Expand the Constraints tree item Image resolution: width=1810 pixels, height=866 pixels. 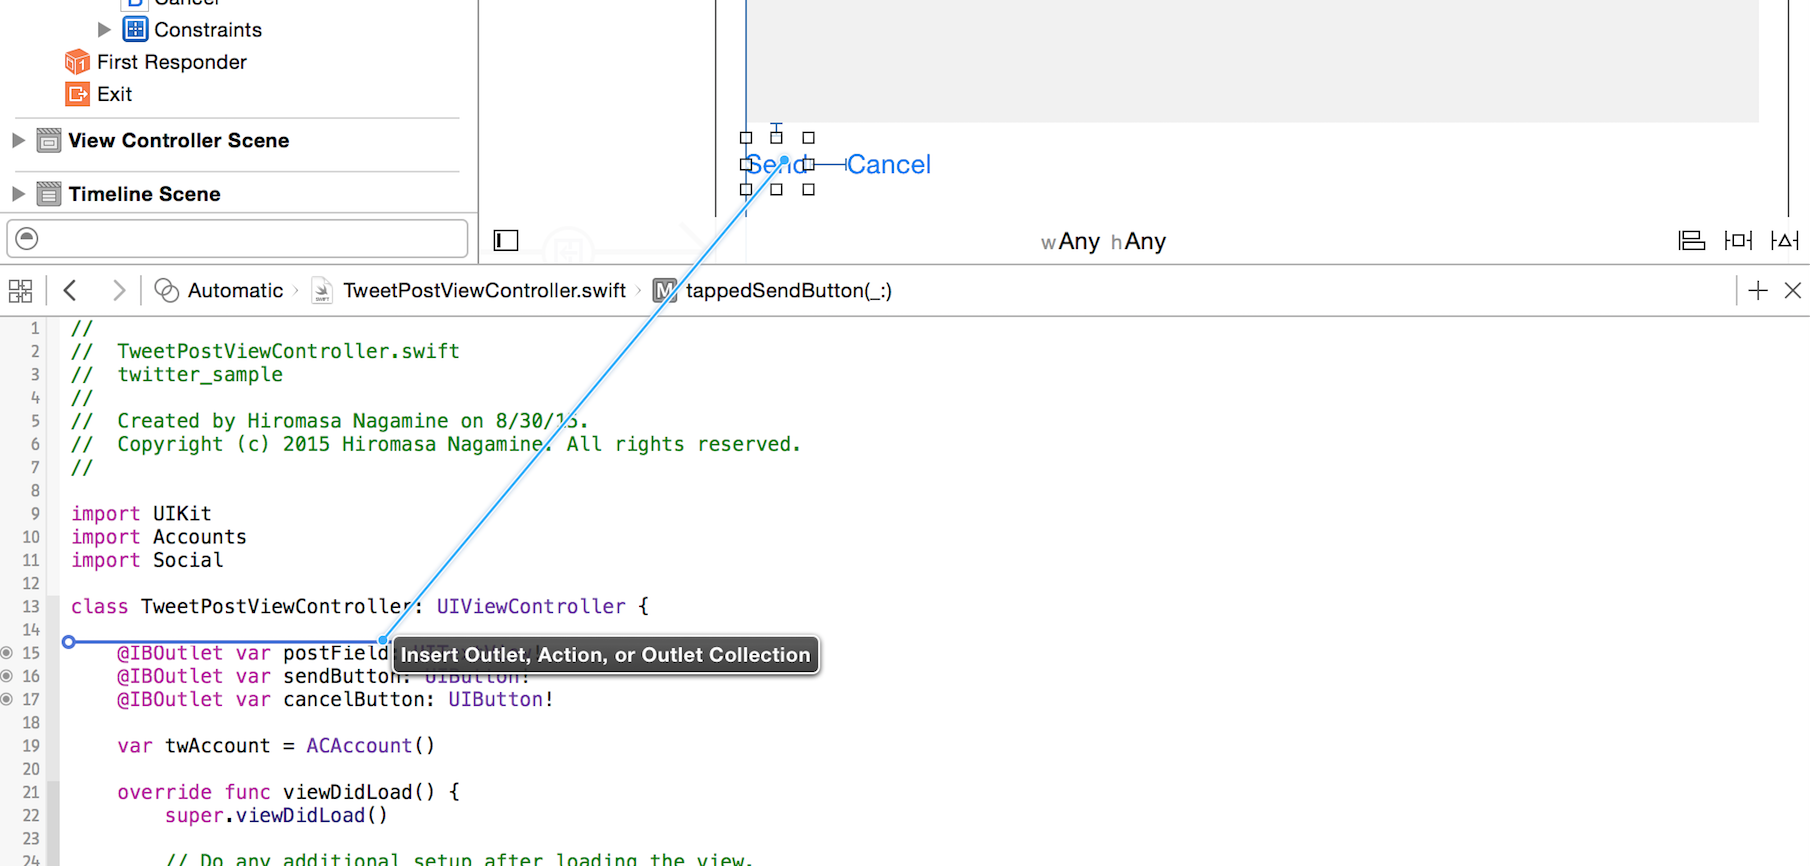click(104, 30)
